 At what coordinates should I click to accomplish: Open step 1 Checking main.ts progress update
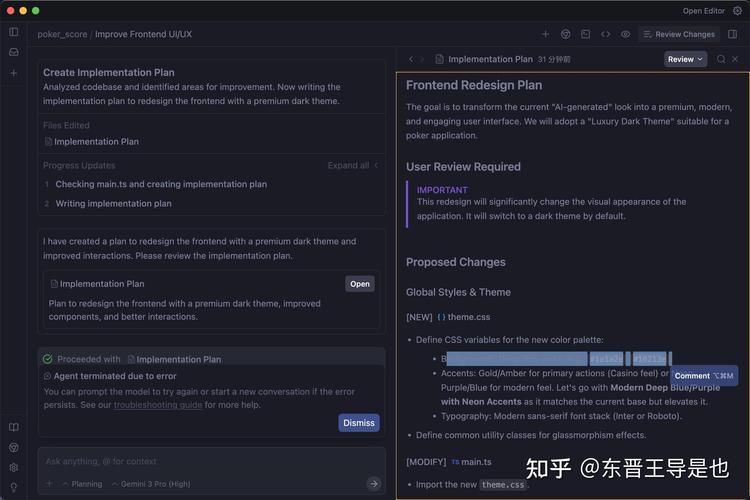pyautogui.click(x=161, y=184)
